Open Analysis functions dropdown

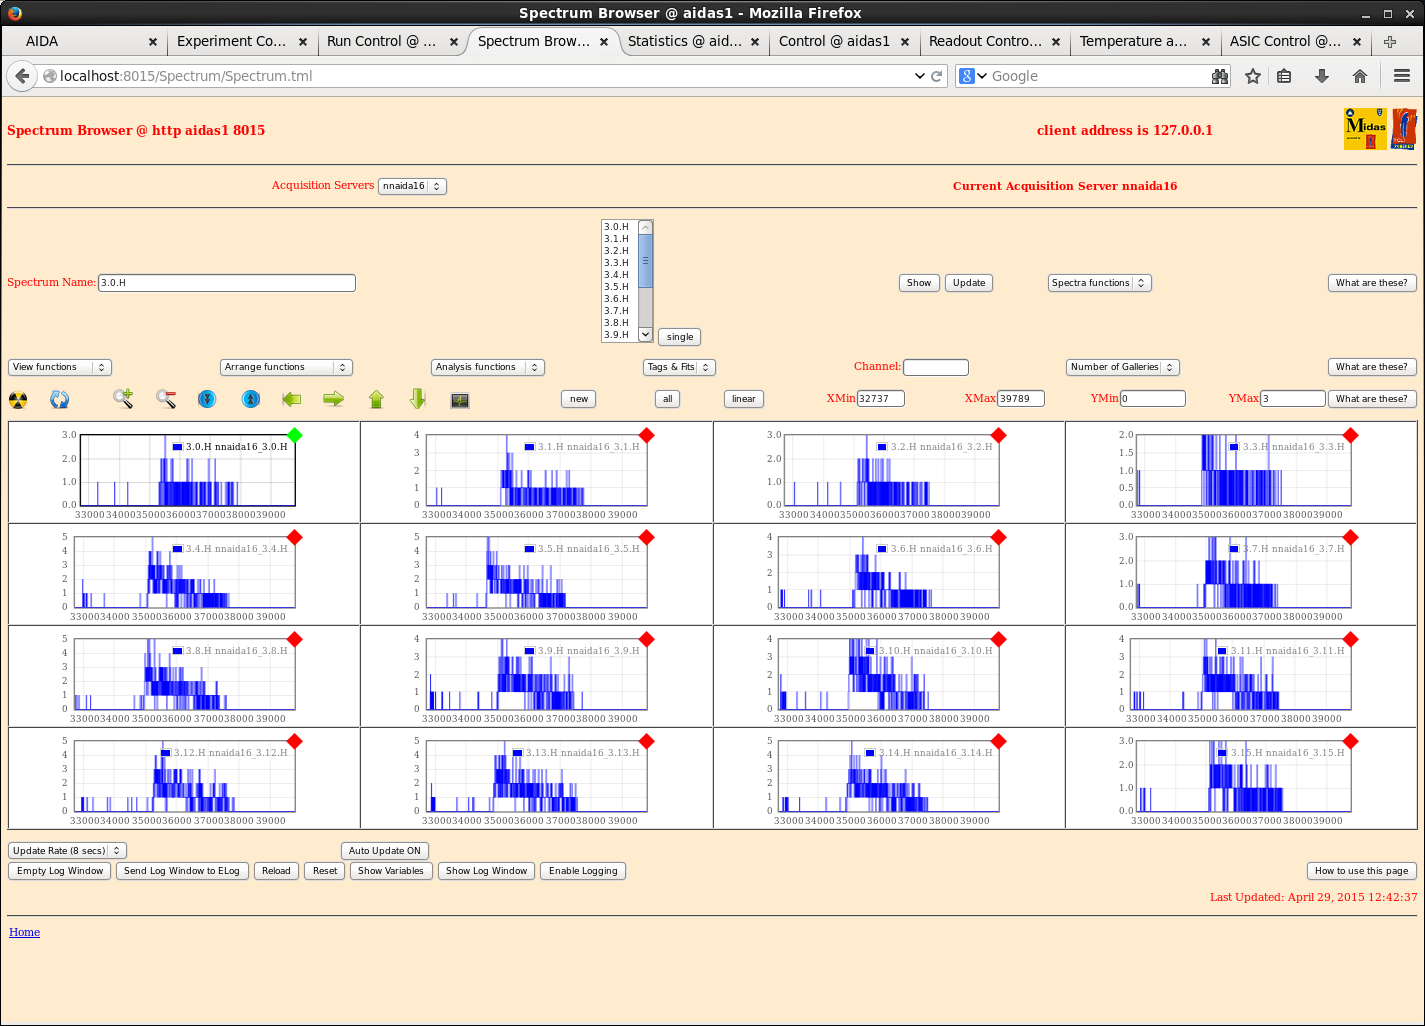[488, 367]
